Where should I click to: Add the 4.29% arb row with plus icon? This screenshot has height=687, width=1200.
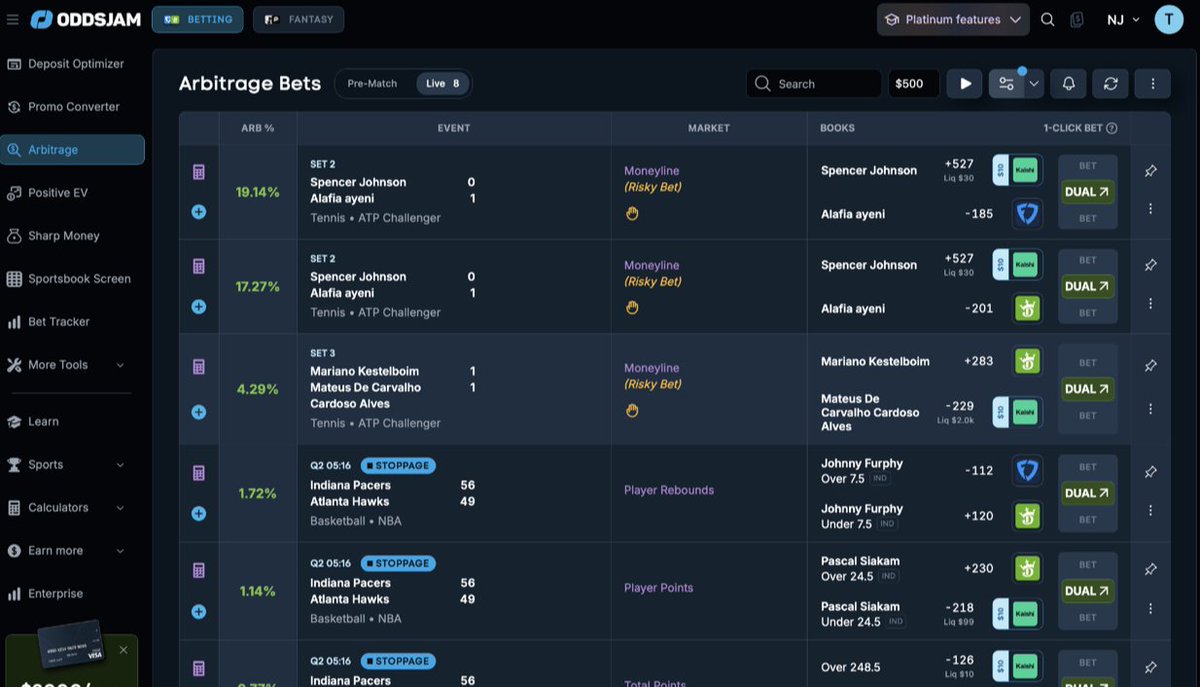(x=198, y=412)
